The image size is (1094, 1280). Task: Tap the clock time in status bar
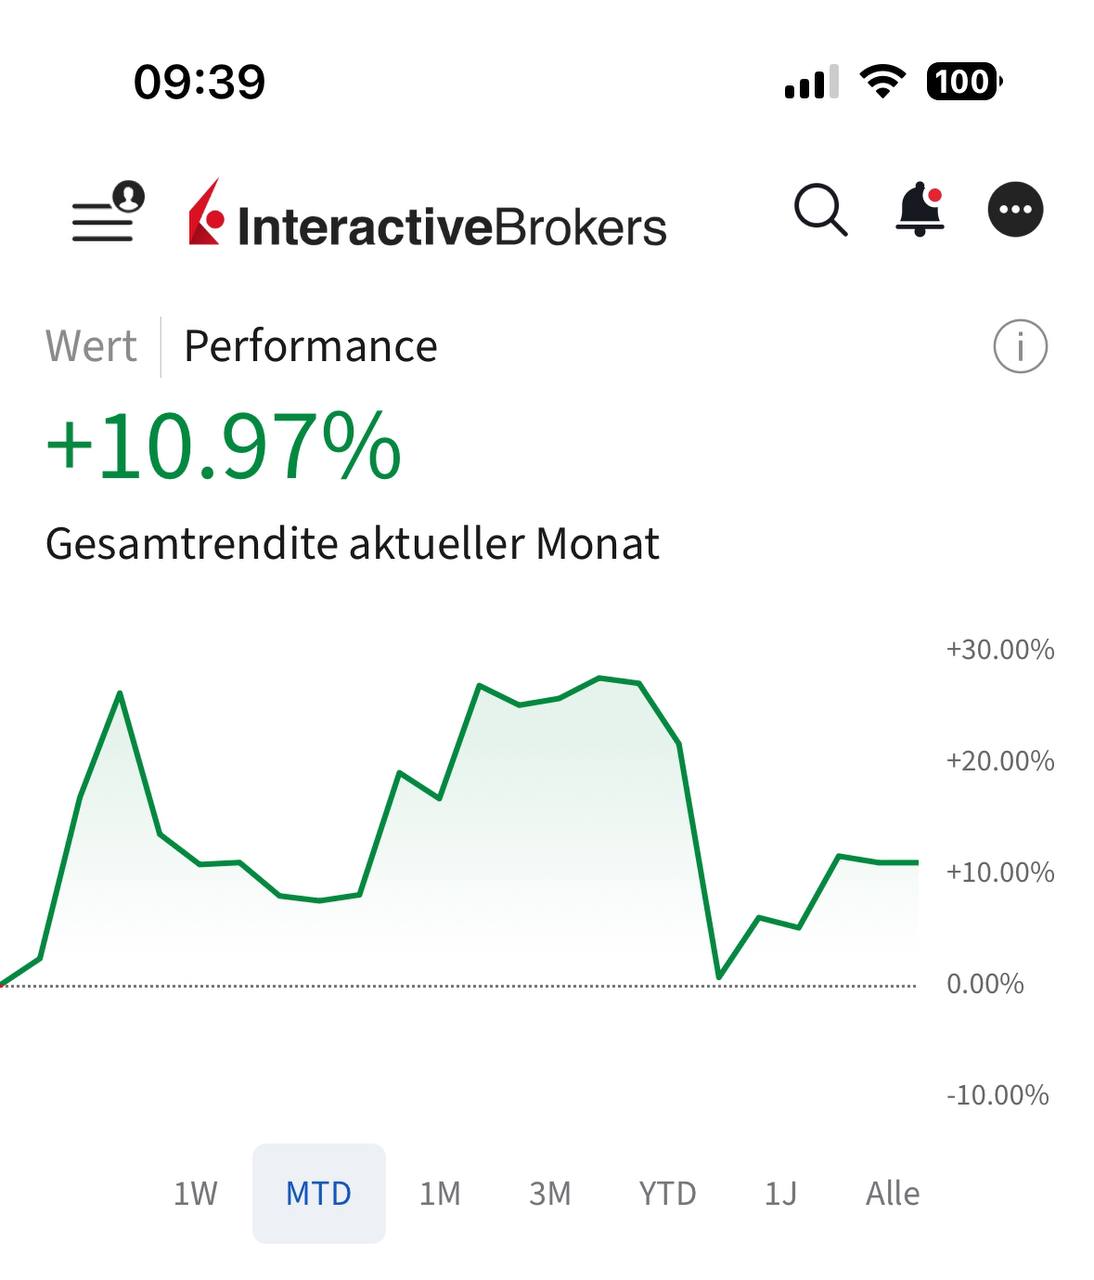(x=199, y=81)
